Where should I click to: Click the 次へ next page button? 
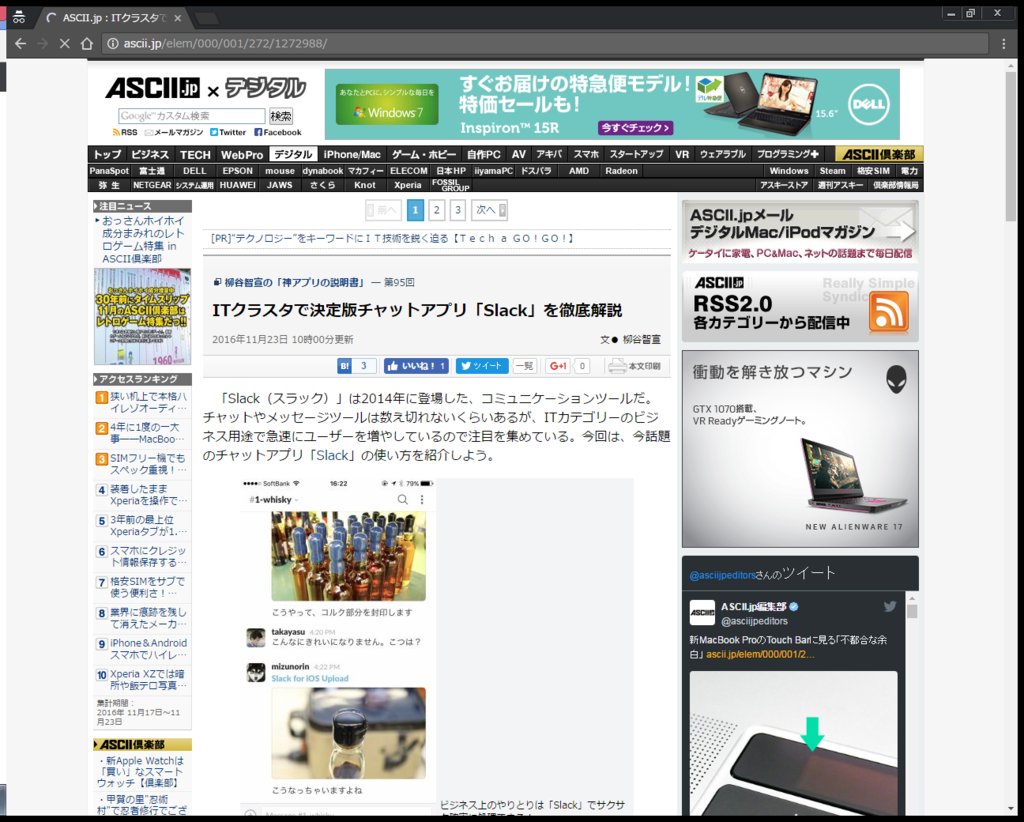click(x=490, y=210)
